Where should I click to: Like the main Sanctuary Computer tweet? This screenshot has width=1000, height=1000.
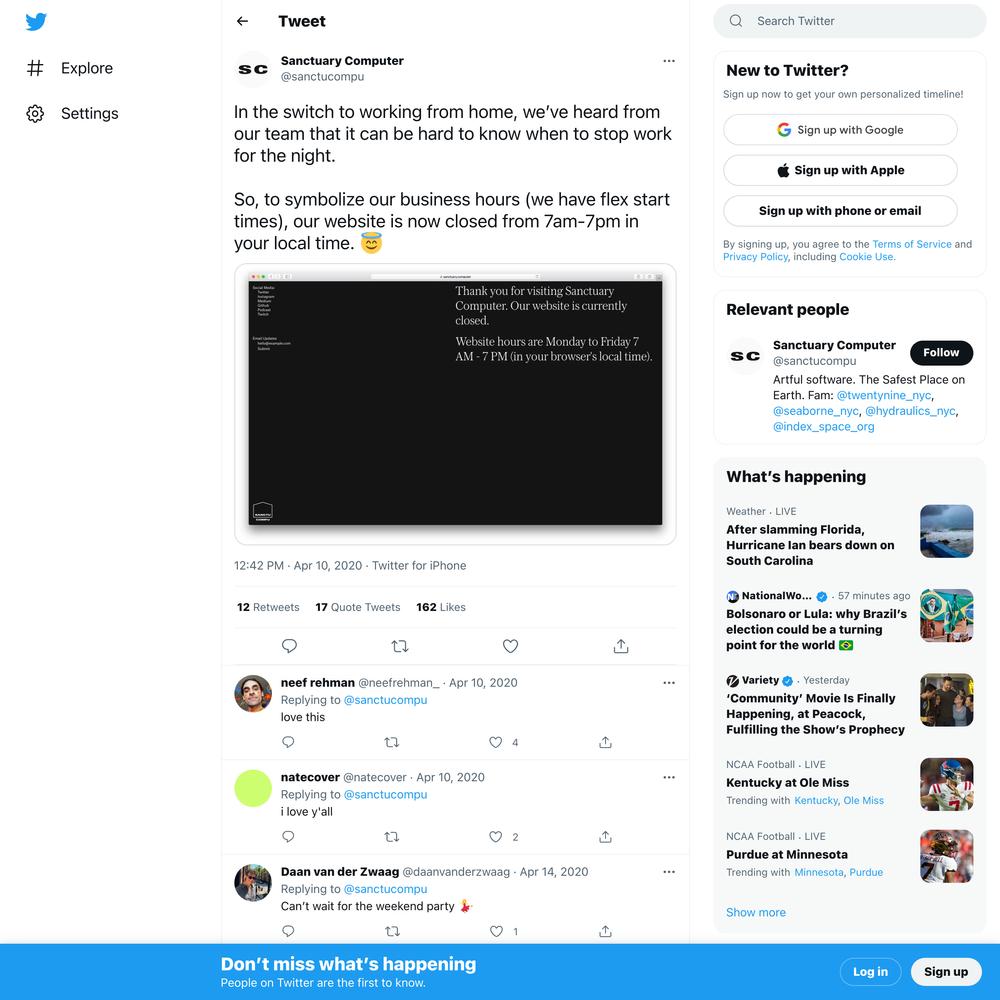(x=510, y=646)
